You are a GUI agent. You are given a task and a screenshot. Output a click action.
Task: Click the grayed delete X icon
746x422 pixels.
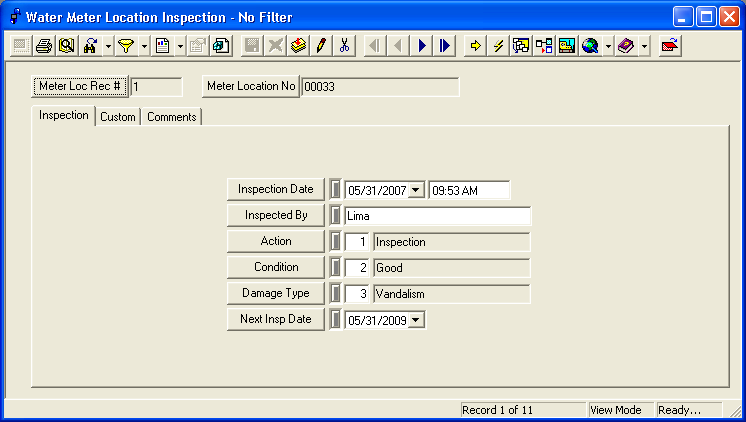(x=275, y=46)
